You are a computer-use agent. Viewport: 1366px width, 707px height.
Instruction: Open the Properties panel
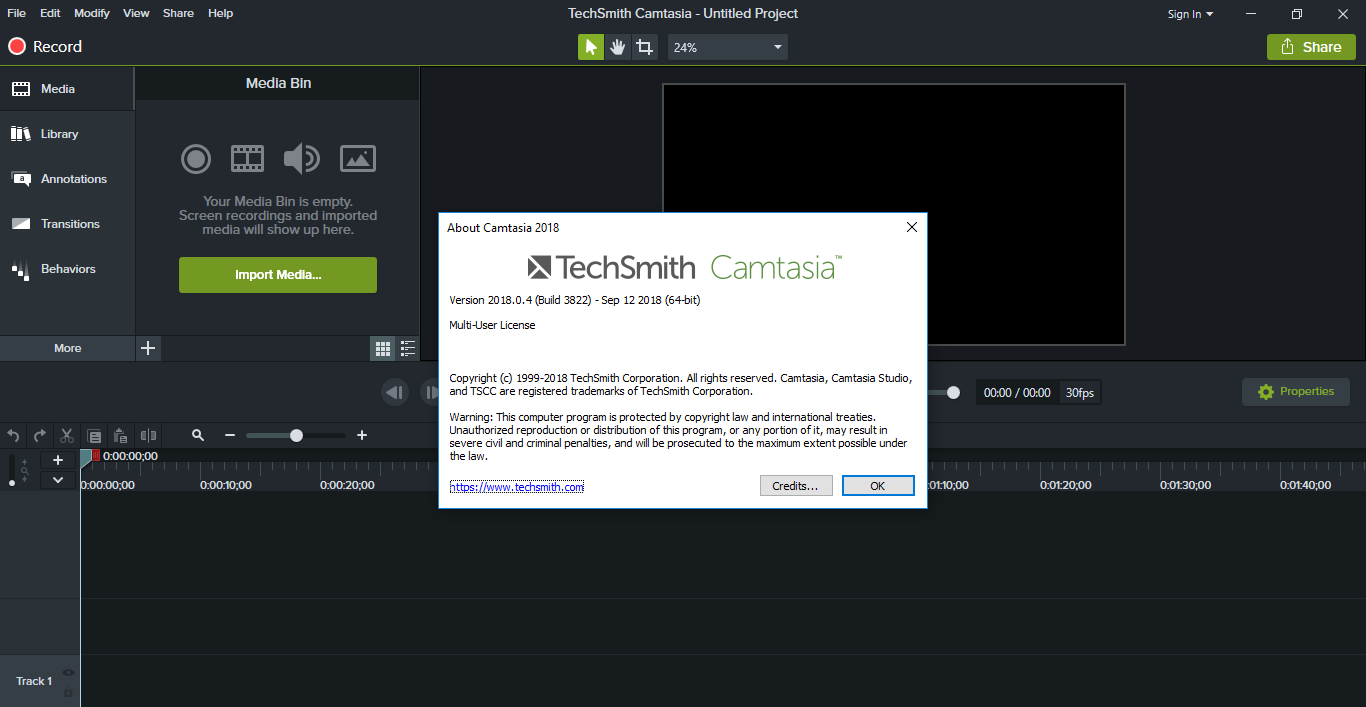click(1296, 392)
